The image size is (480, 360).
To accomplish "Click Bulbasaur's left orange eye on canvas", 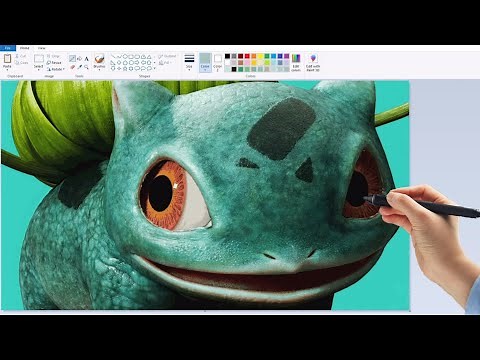I will coord(164,194).
